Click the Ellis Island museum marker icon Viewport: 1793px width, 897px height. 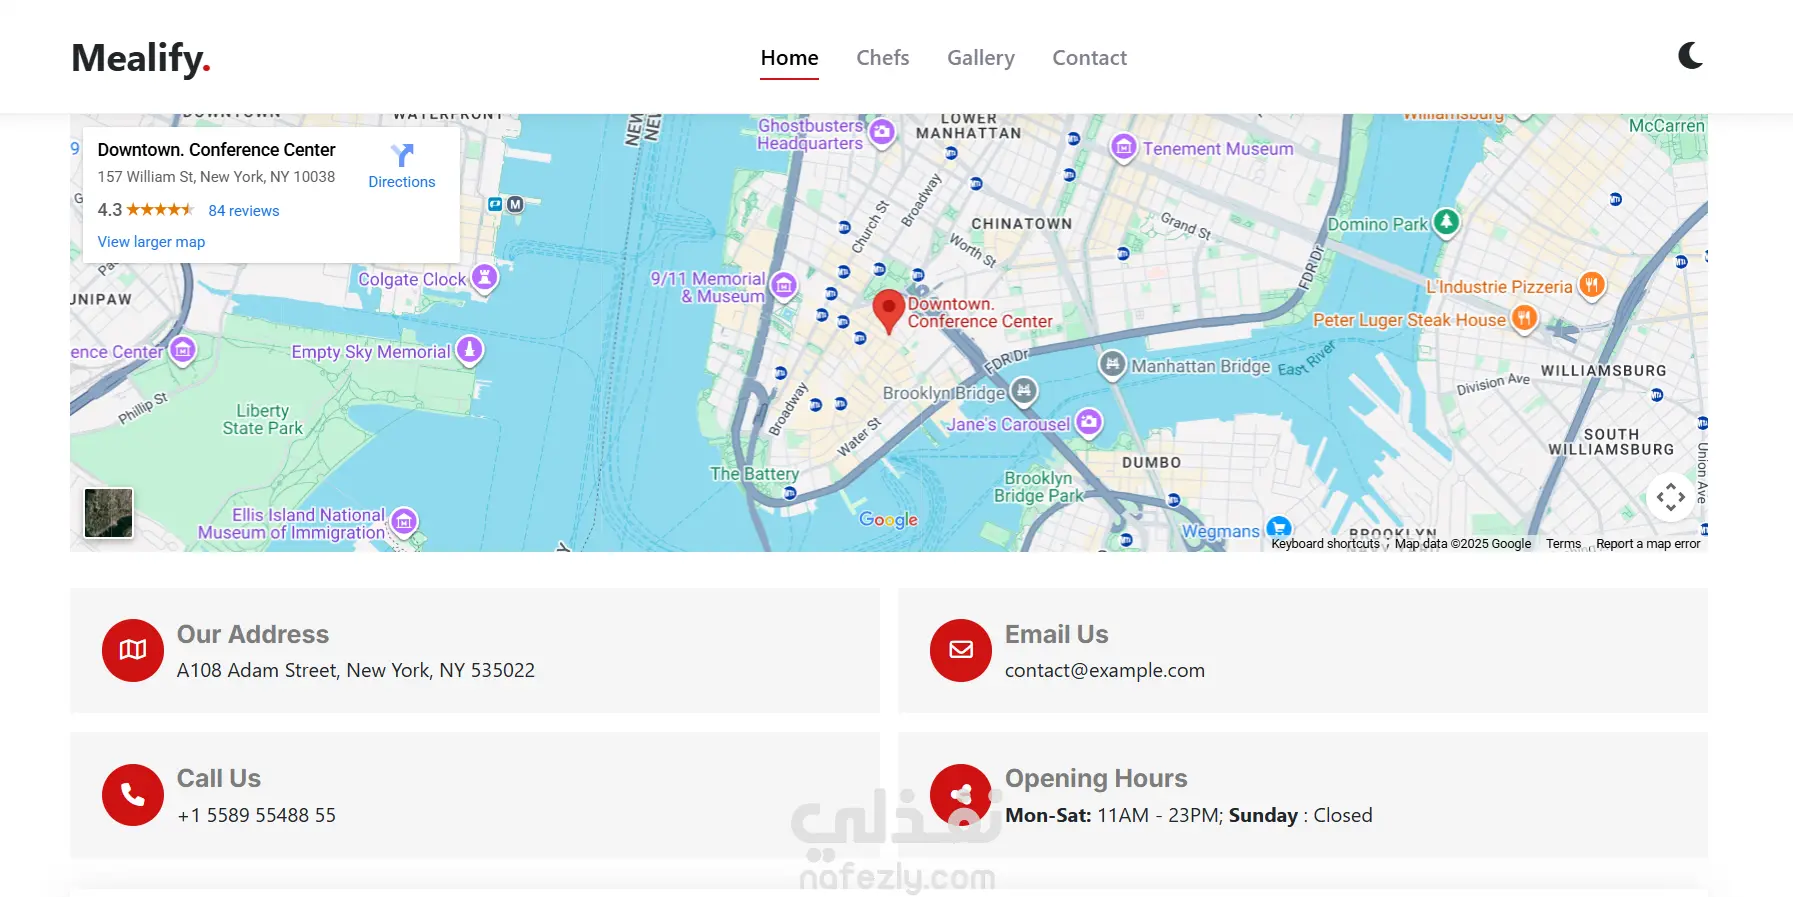[x=404, y=521]
